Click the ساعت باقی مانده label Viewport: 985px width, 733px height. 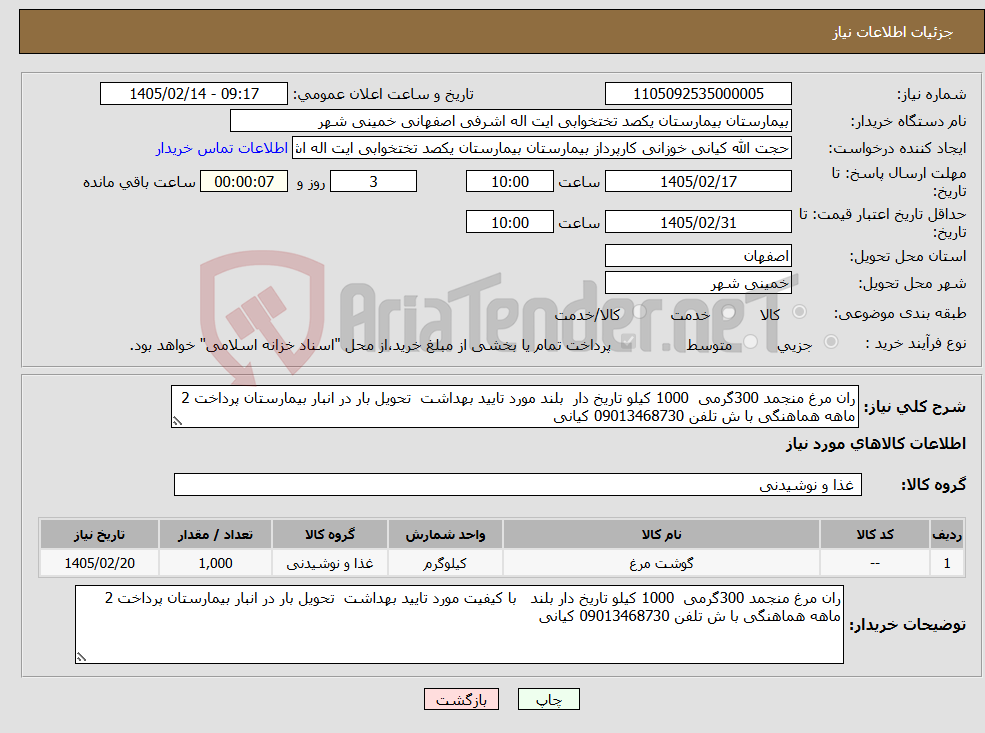tap(139, 182)
